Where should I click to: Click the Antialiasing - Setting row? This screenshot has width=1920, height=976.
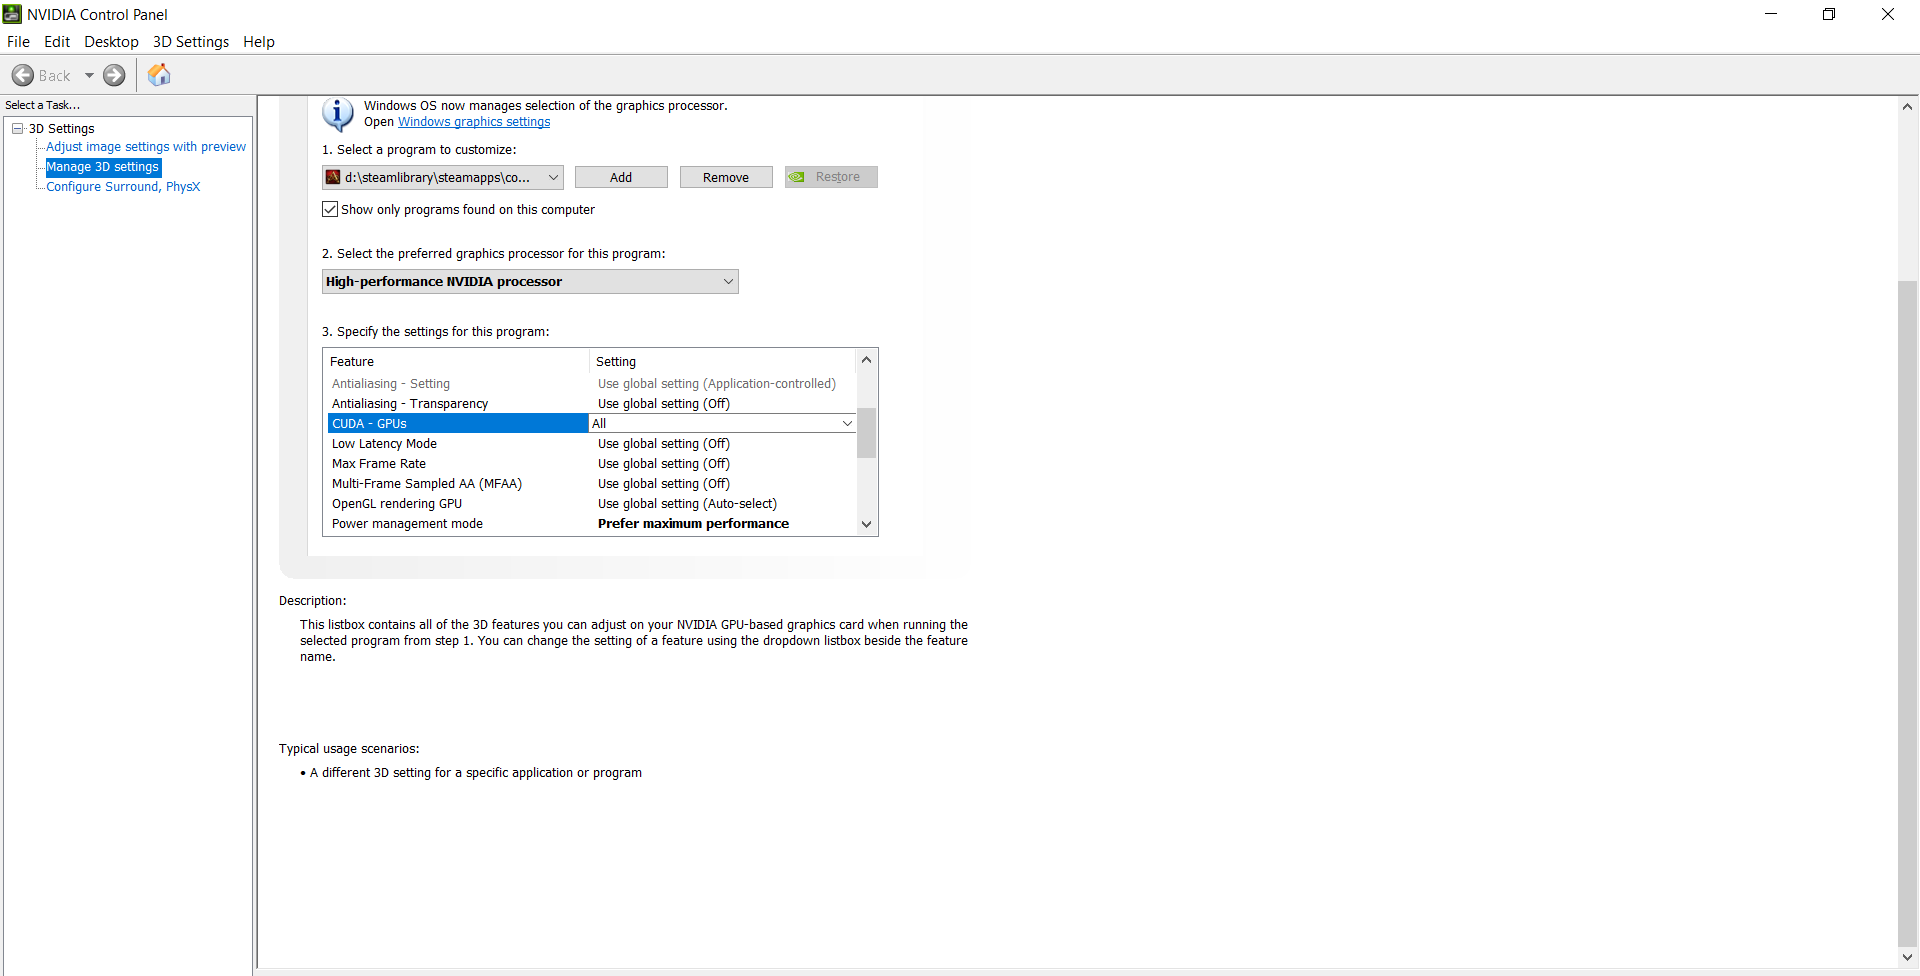coord(592,384)
